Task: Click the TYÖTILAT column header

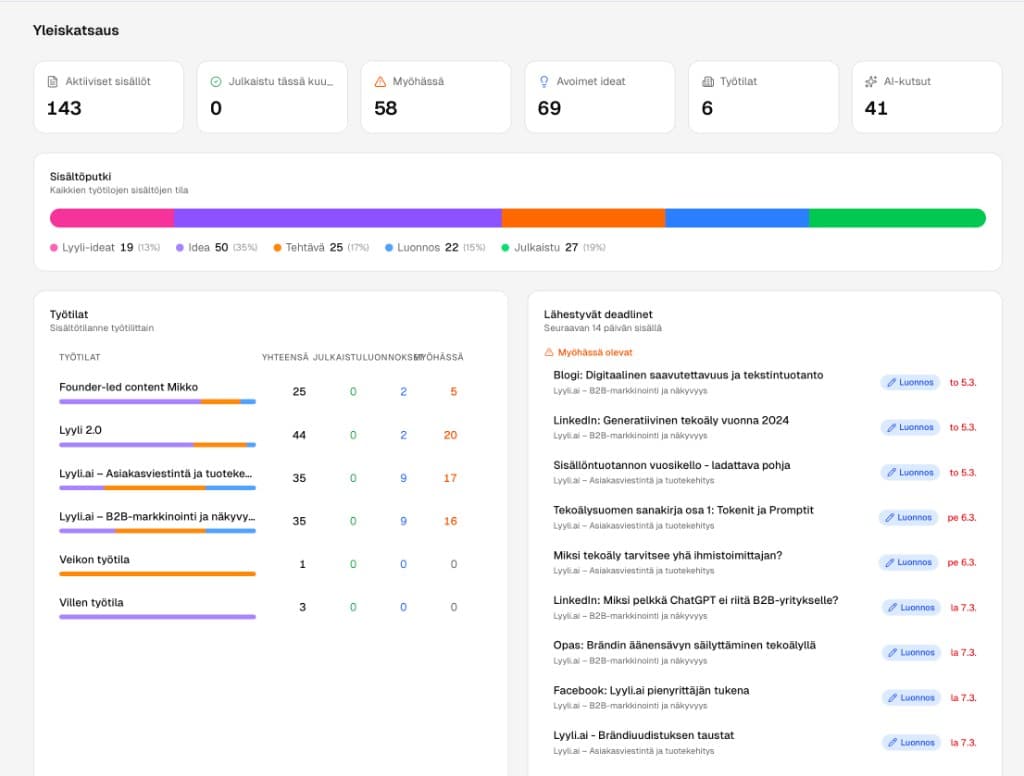Action: click(80, 357)
